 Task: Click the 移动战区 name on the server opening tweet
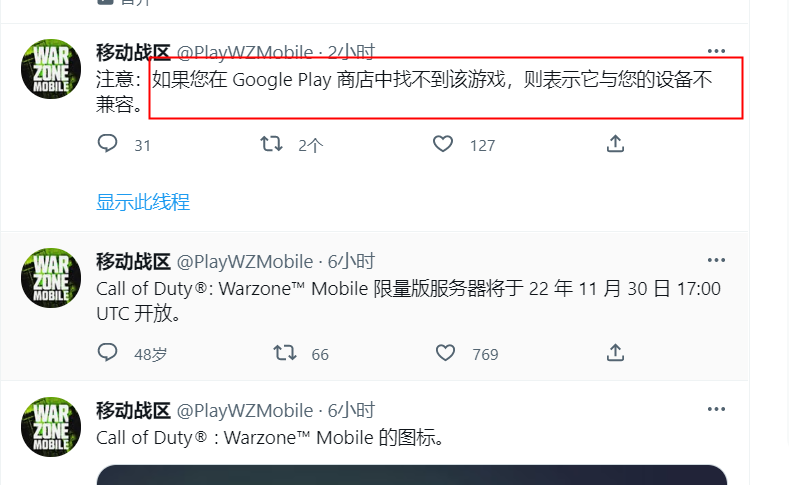point(133,262)
